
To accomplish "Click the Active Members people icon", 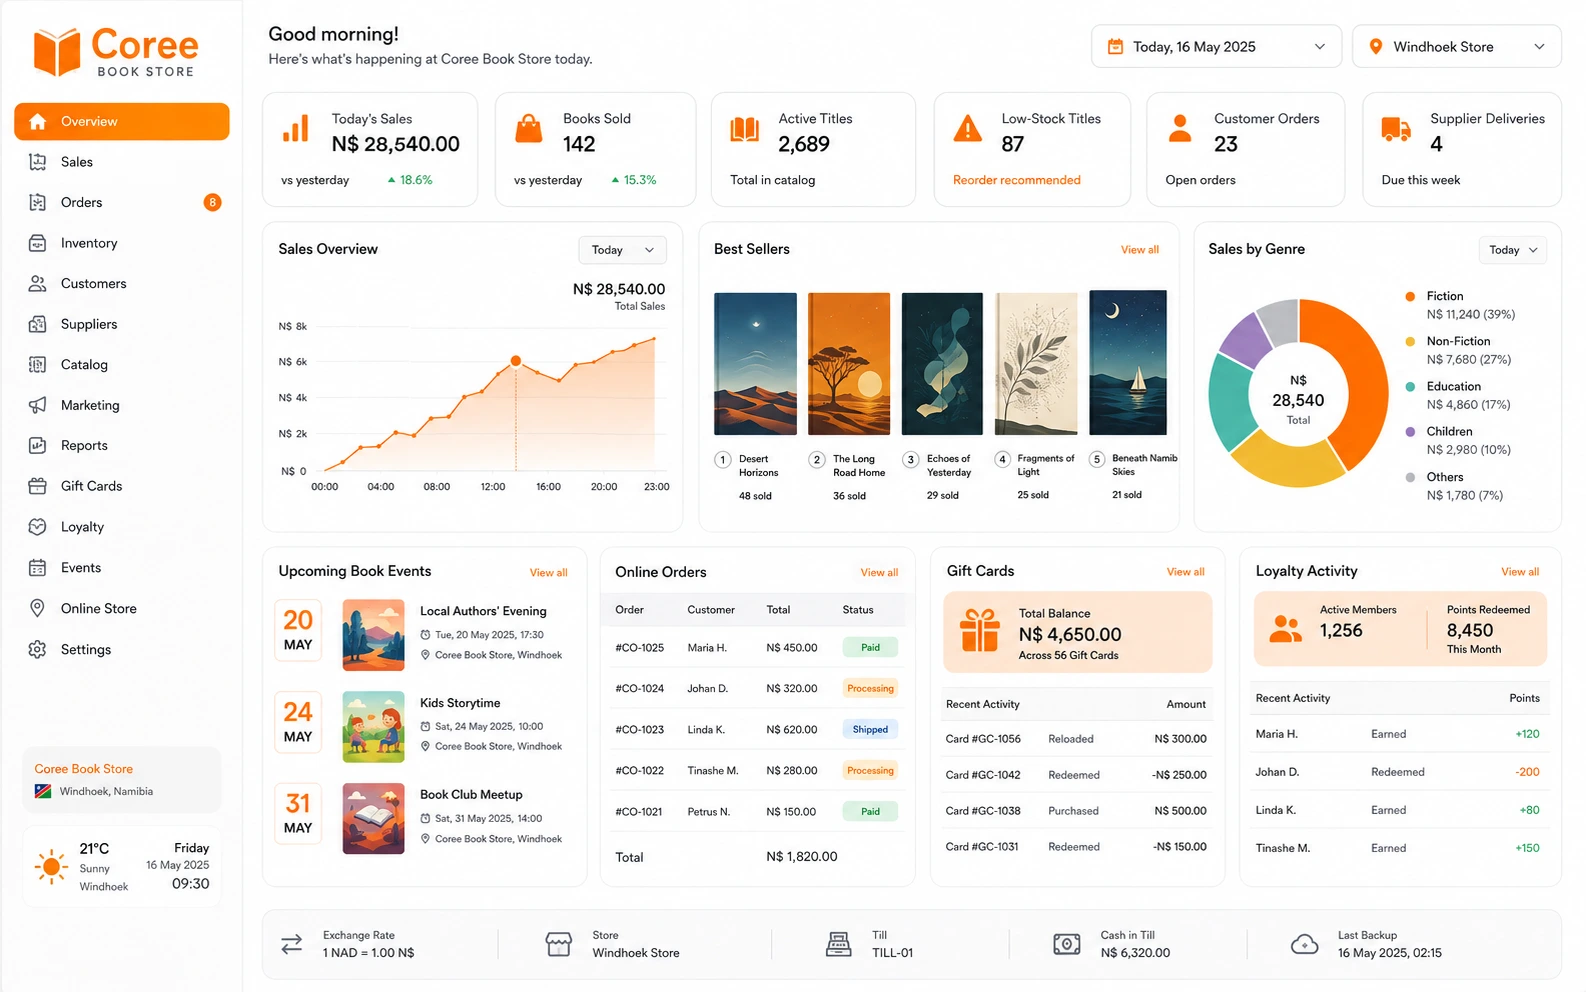I will tap(1286, 629).
